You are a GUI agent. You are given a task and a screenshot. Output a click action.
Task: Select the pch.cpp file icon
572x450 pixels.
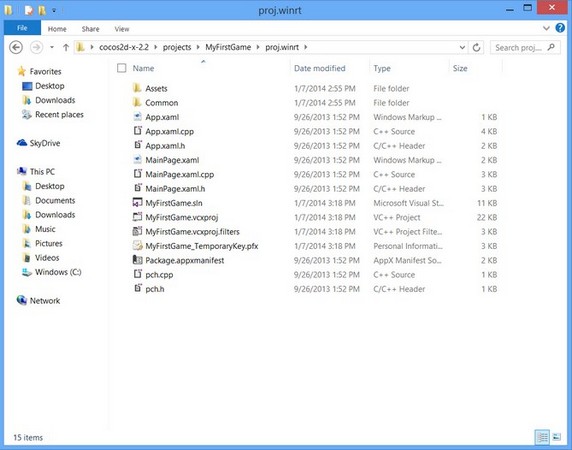pyautogui.click(x=137, y=274)
